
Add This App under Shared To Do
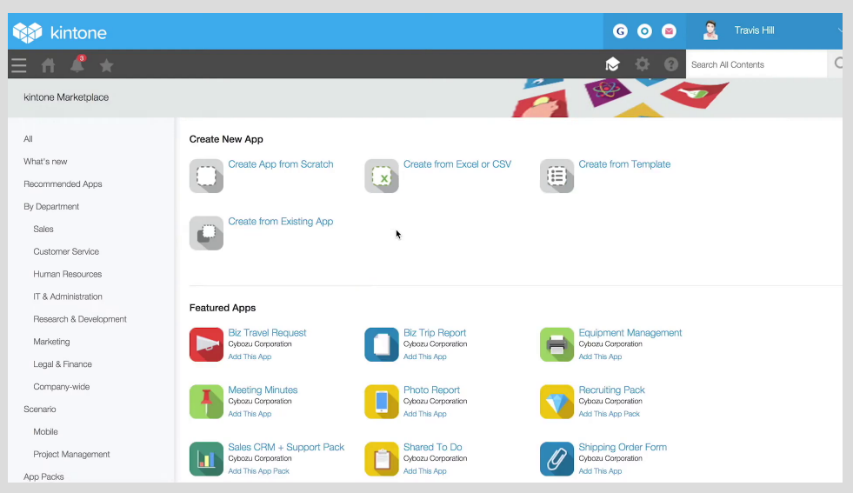click(425, 471)
